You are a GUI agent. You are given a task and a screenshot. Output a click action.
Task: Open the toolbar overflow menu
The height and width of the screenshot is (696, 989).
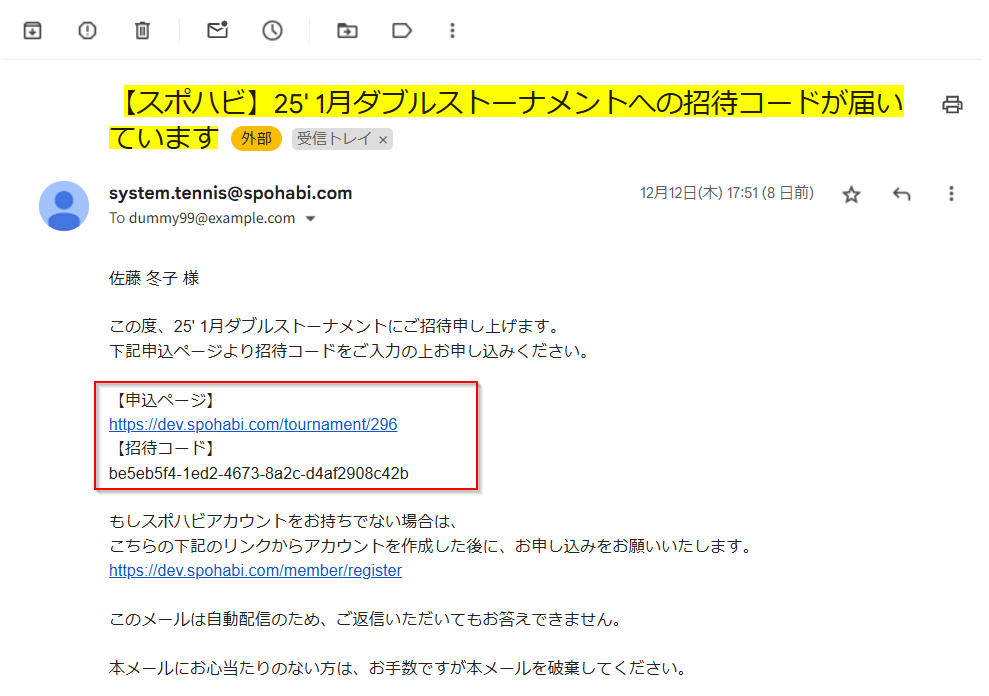coord(453,30)
